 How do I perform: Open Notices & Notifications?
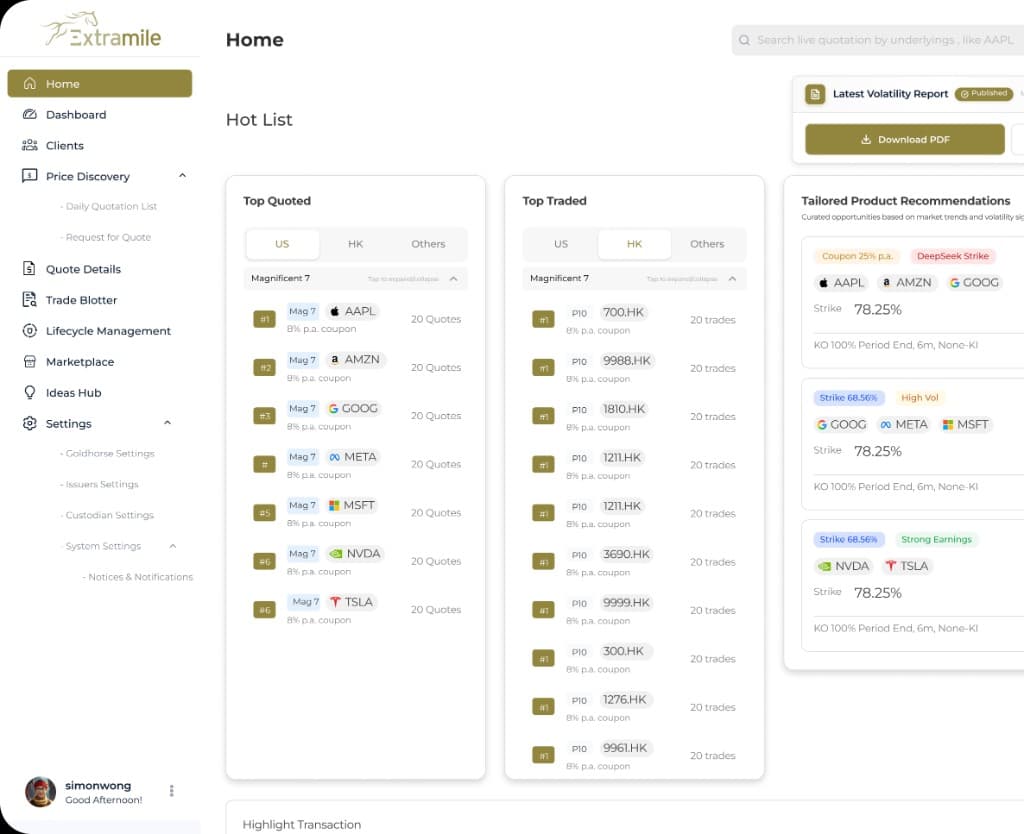pyautogui.click(x=138, y=577)
